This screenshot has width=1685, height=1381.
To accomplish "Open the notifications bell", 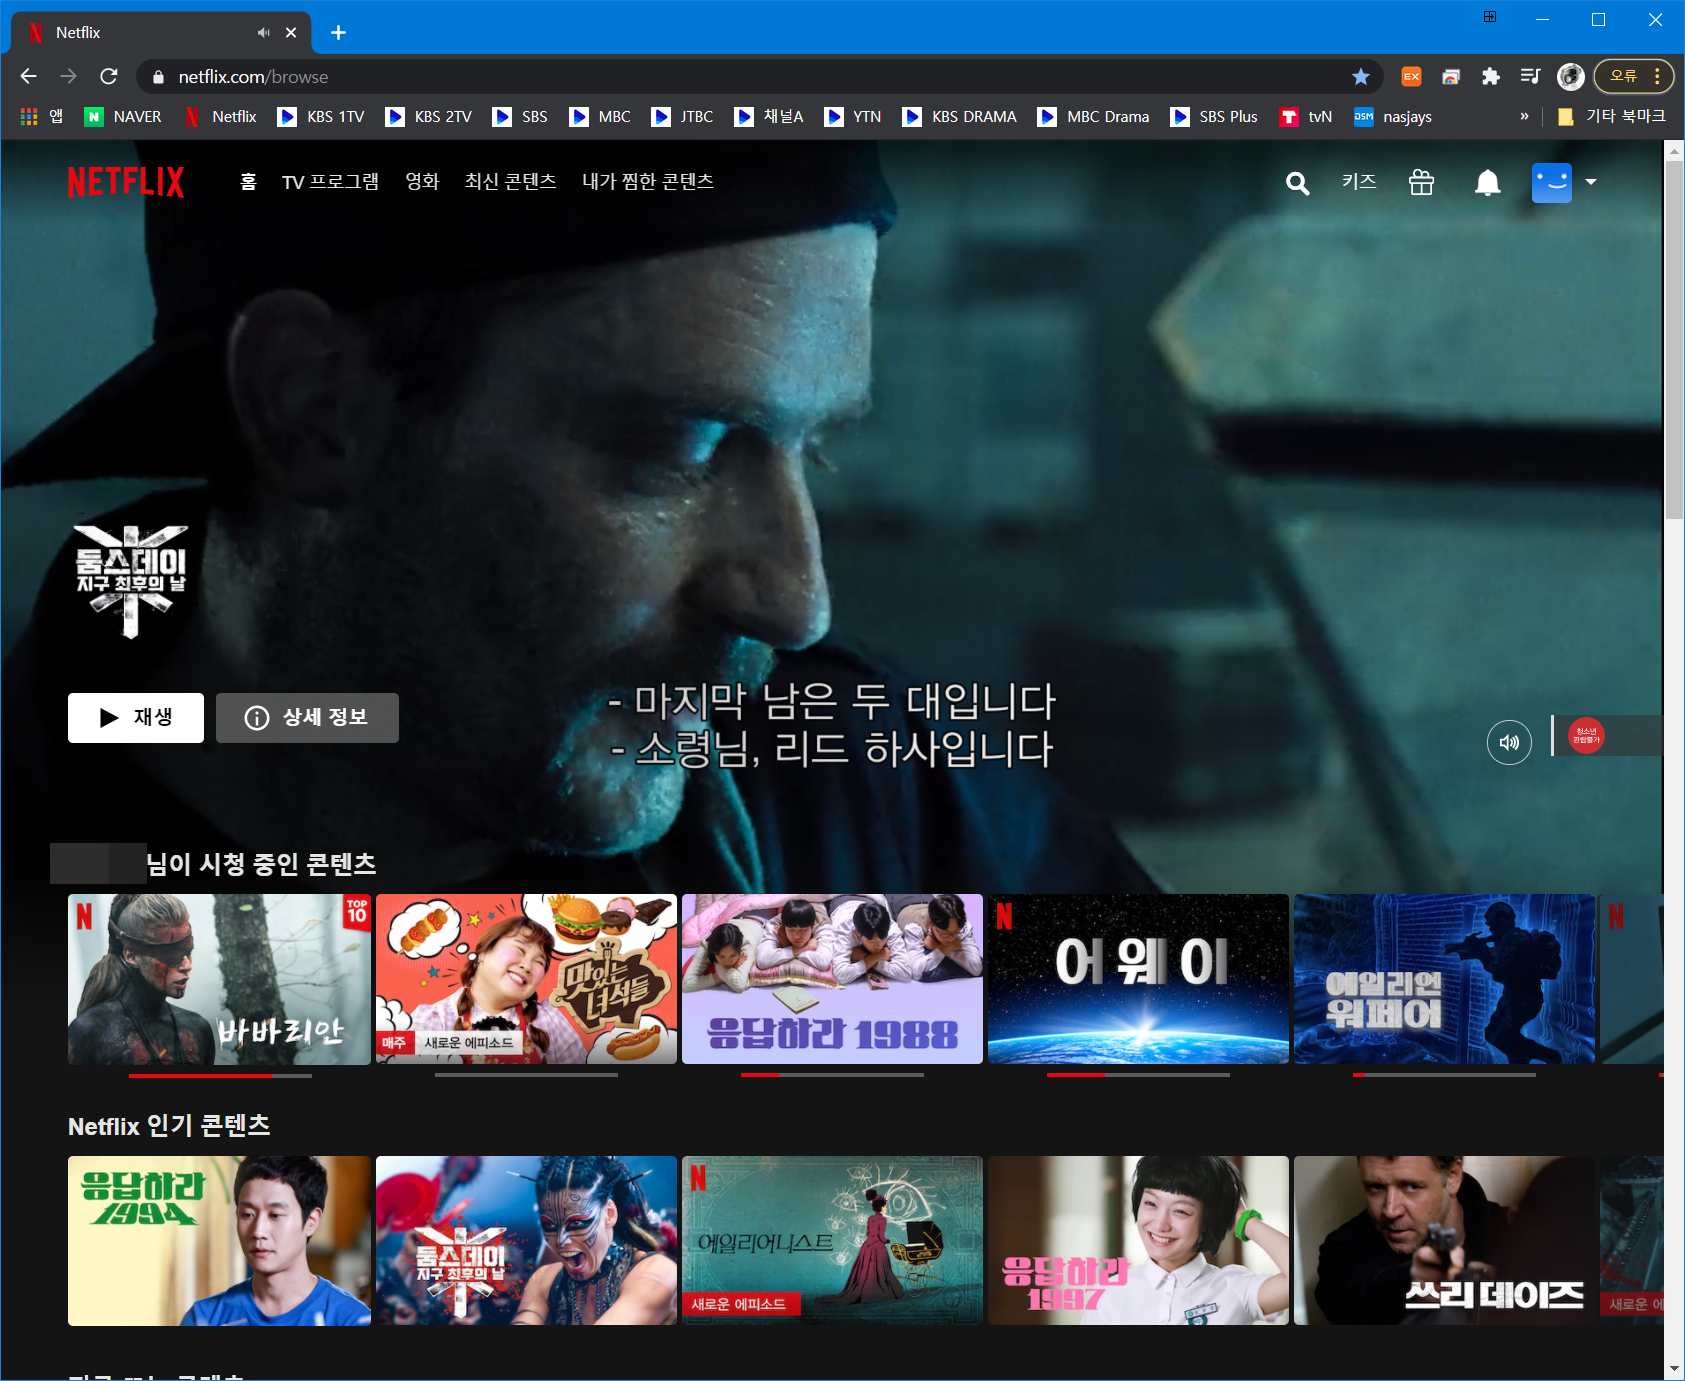I will tap(1487, 182).
